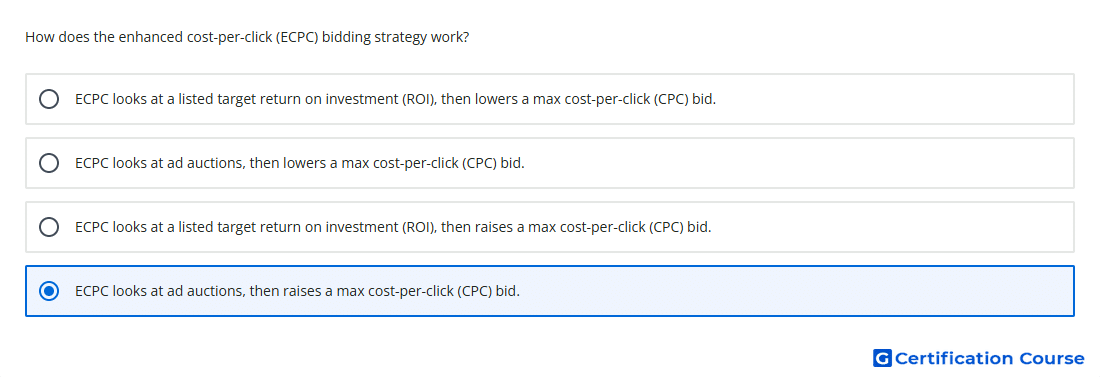Select radio for ROI then raises CPC bid
Viewport: 1100px width, 377px height.
[49, 227]
